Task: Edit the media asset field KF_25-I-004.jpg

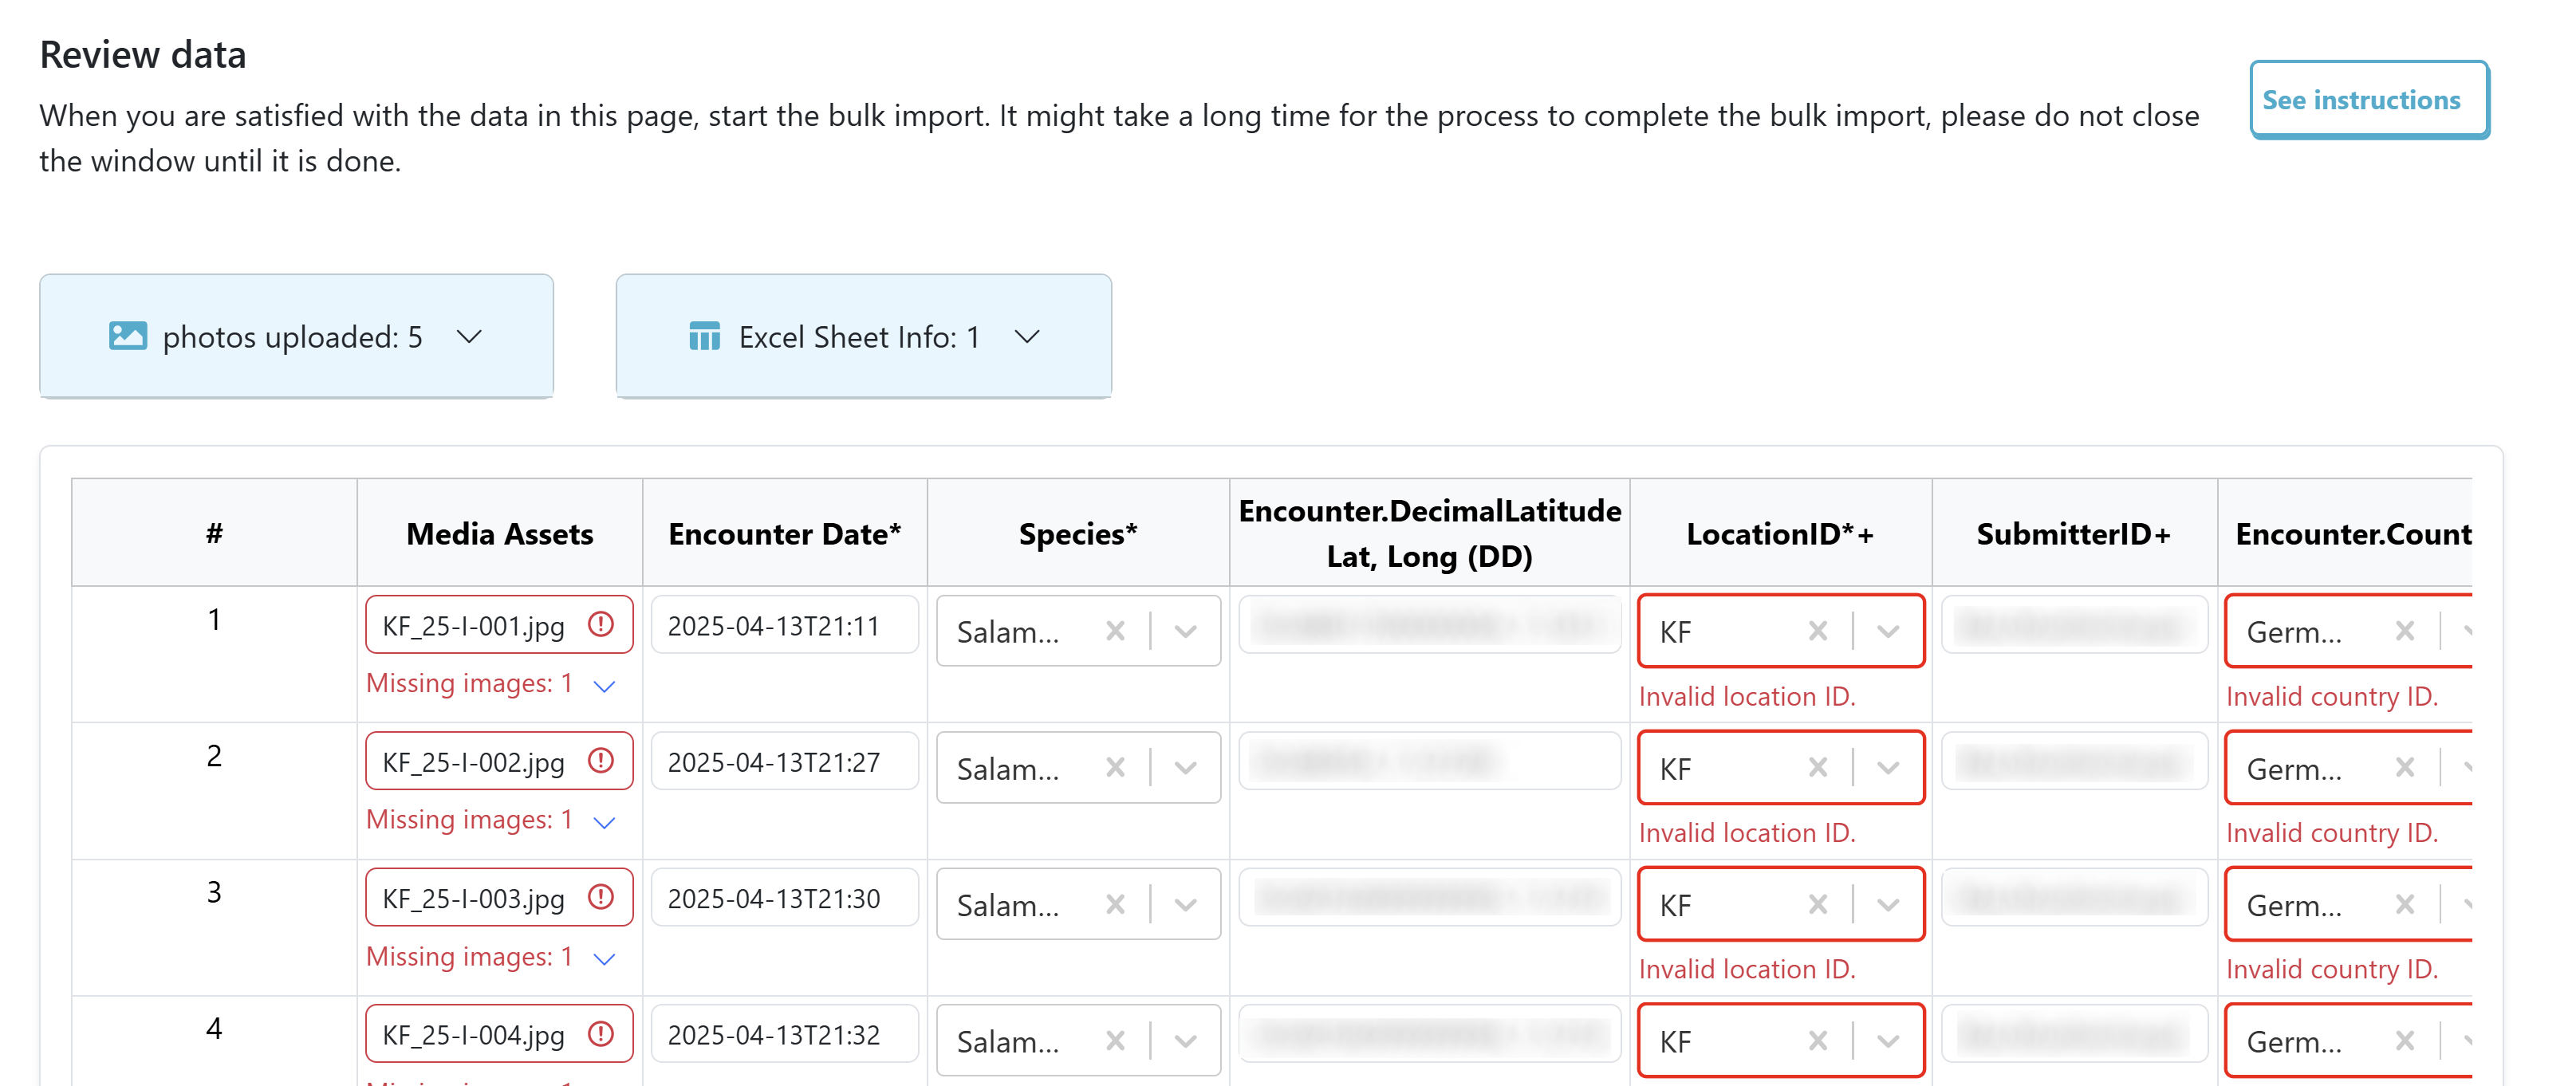Action: [499, 1034]
